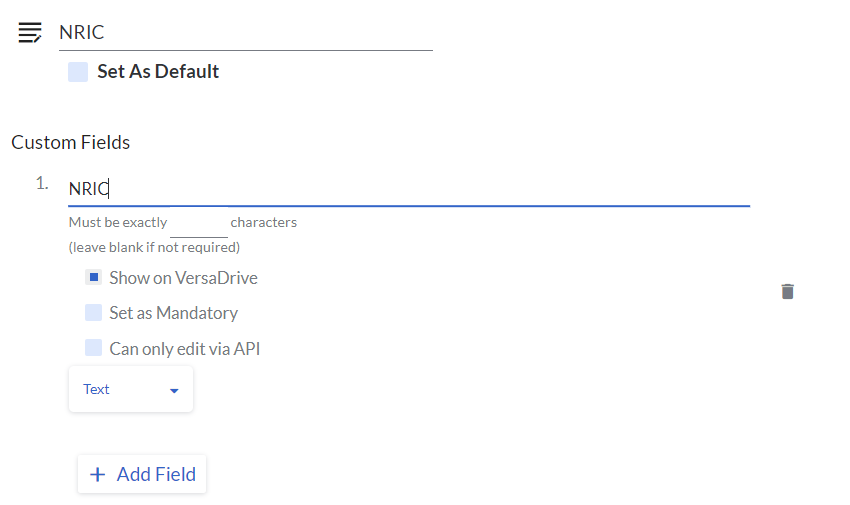This screenshot has width=850, height=505.
Task: Select the exact character count input
Action: (x=198, y=222)
